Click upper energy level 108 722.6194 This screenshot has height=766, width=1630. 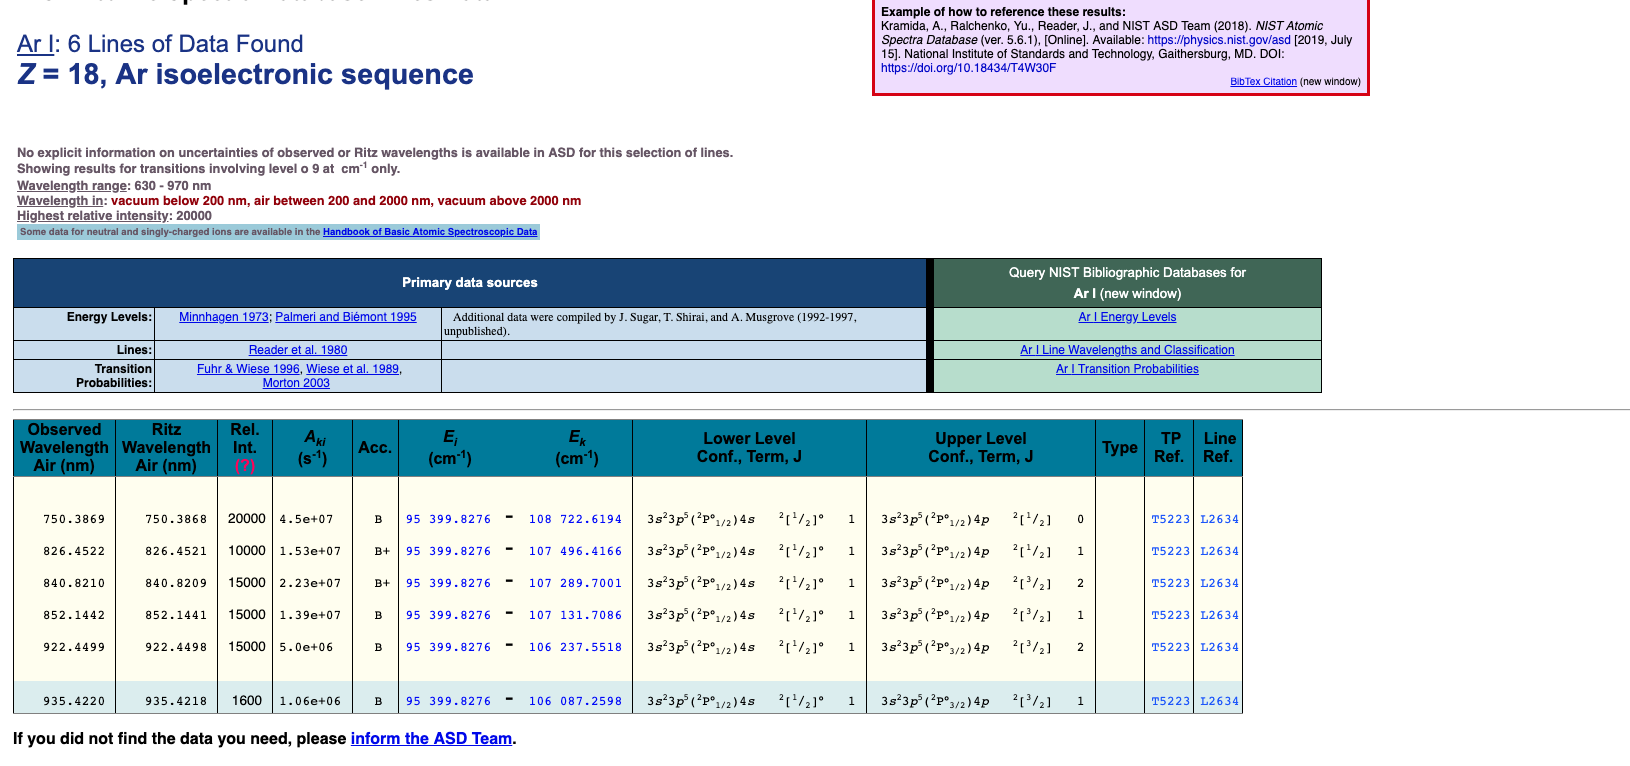575,519
